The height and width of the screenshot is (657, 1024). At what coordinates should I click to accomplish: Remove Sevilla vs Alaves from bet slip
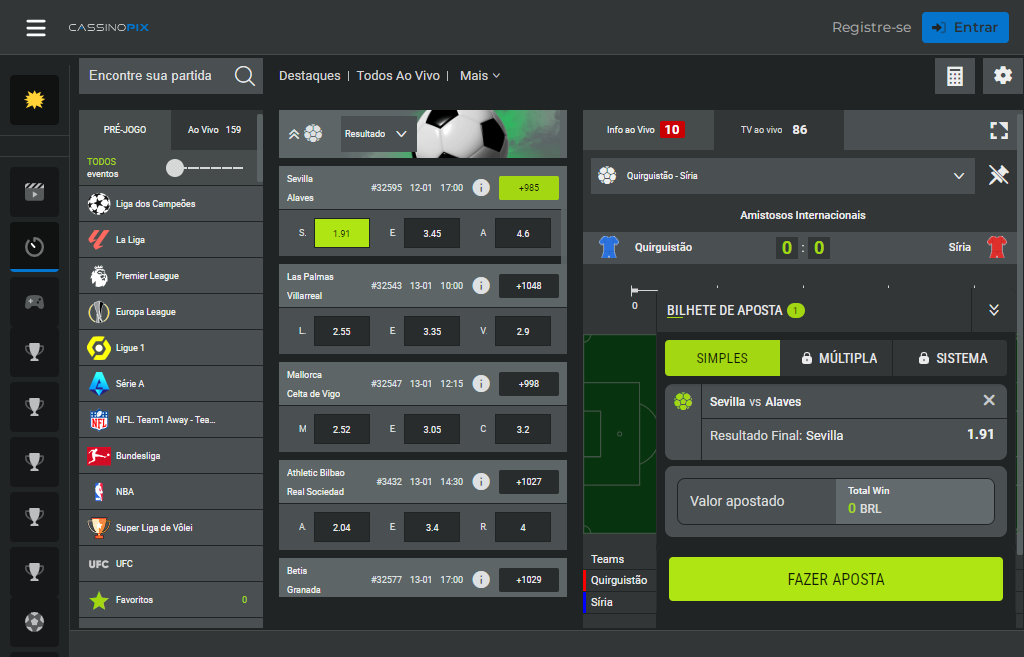click(989, 400)
